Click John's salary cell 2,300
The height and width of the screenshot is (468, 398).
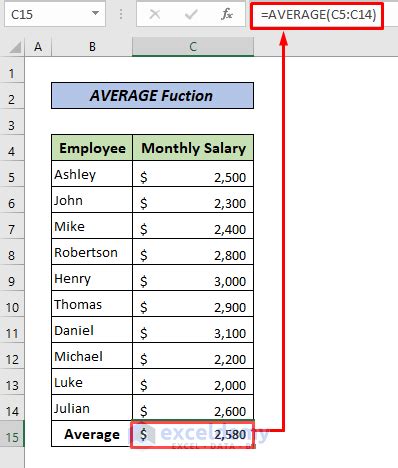[193, 200]
